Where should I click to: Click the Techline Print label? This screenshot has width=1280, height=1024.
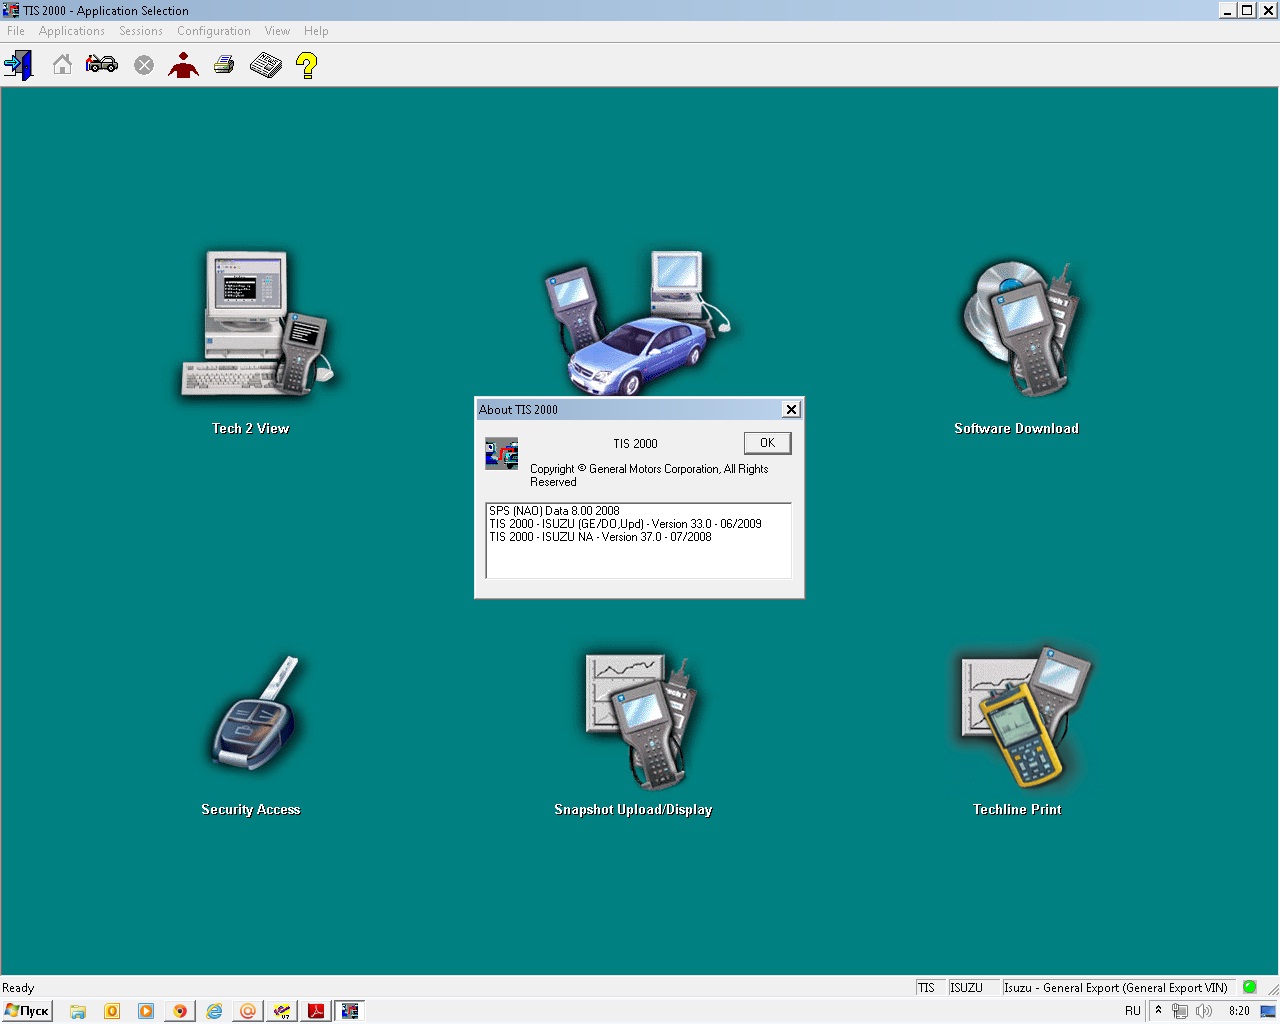click(x=1017, y=809)
